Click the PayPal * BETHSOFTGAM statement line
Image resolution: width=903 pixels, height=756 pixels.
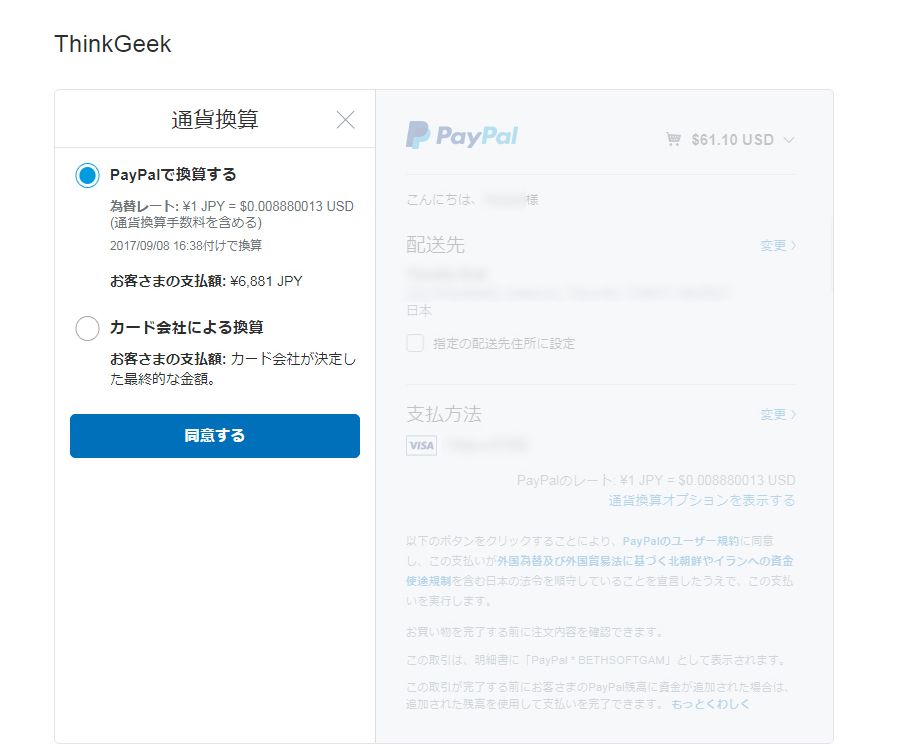point(597,660)
